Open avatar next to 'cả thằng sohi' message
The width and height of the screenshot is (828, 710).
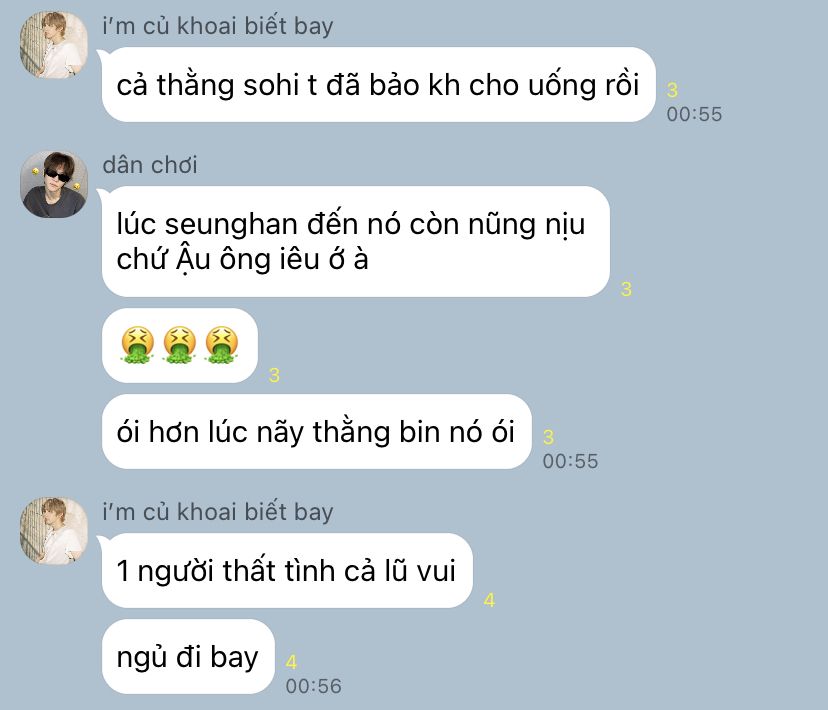pos(54,45)
